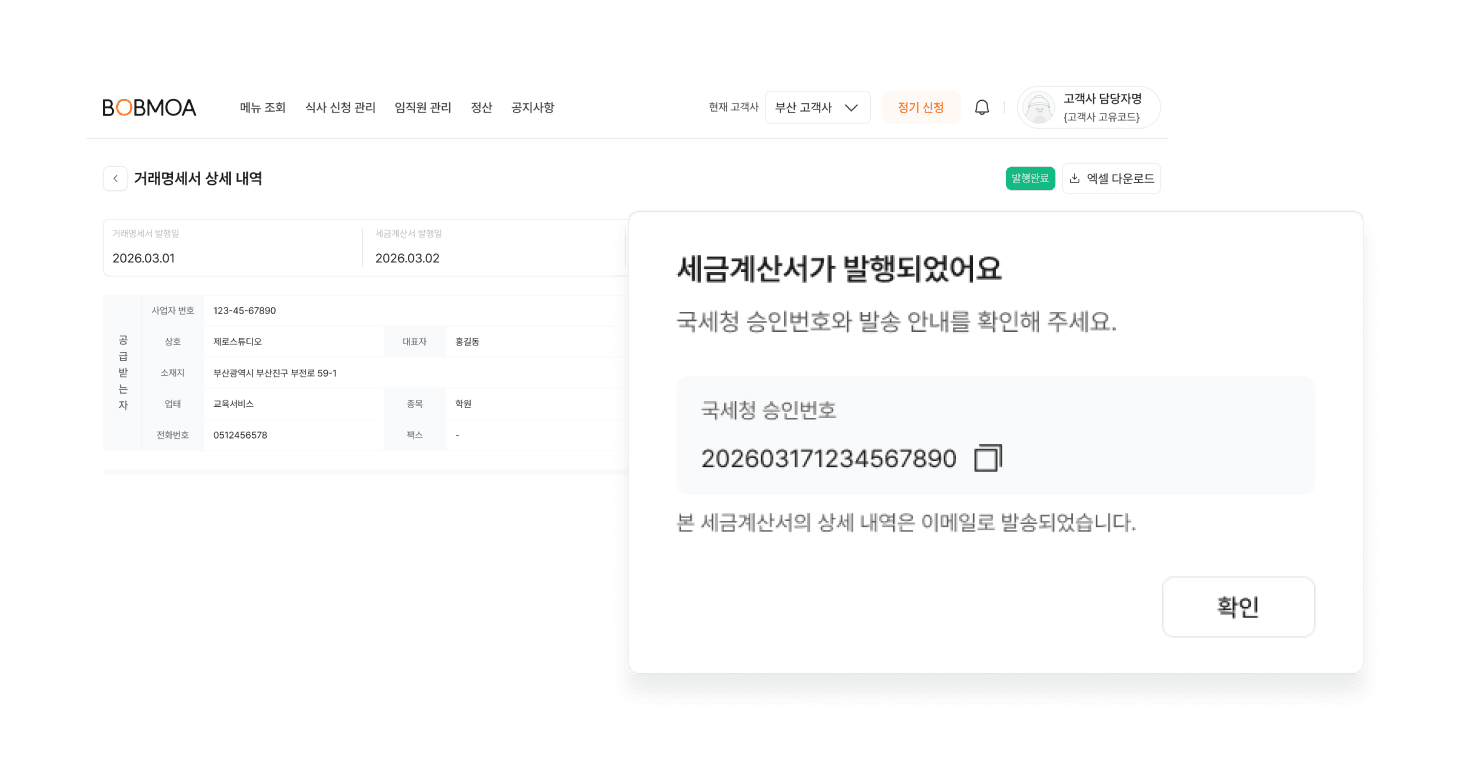Click the tax invoice date 2026.03.02
This screenshot has width=1472, height=768.
(407, 258)
